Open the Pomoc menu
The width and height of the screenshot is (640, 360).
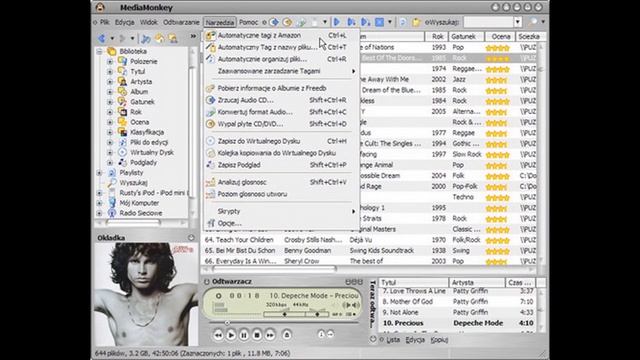pyautogui.click(x=249, y=22)
